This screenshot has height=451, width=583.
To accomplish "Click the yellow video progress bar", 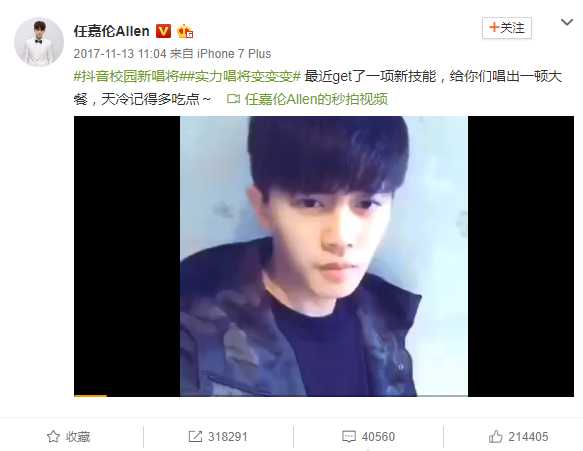I will tap(90, 396).
